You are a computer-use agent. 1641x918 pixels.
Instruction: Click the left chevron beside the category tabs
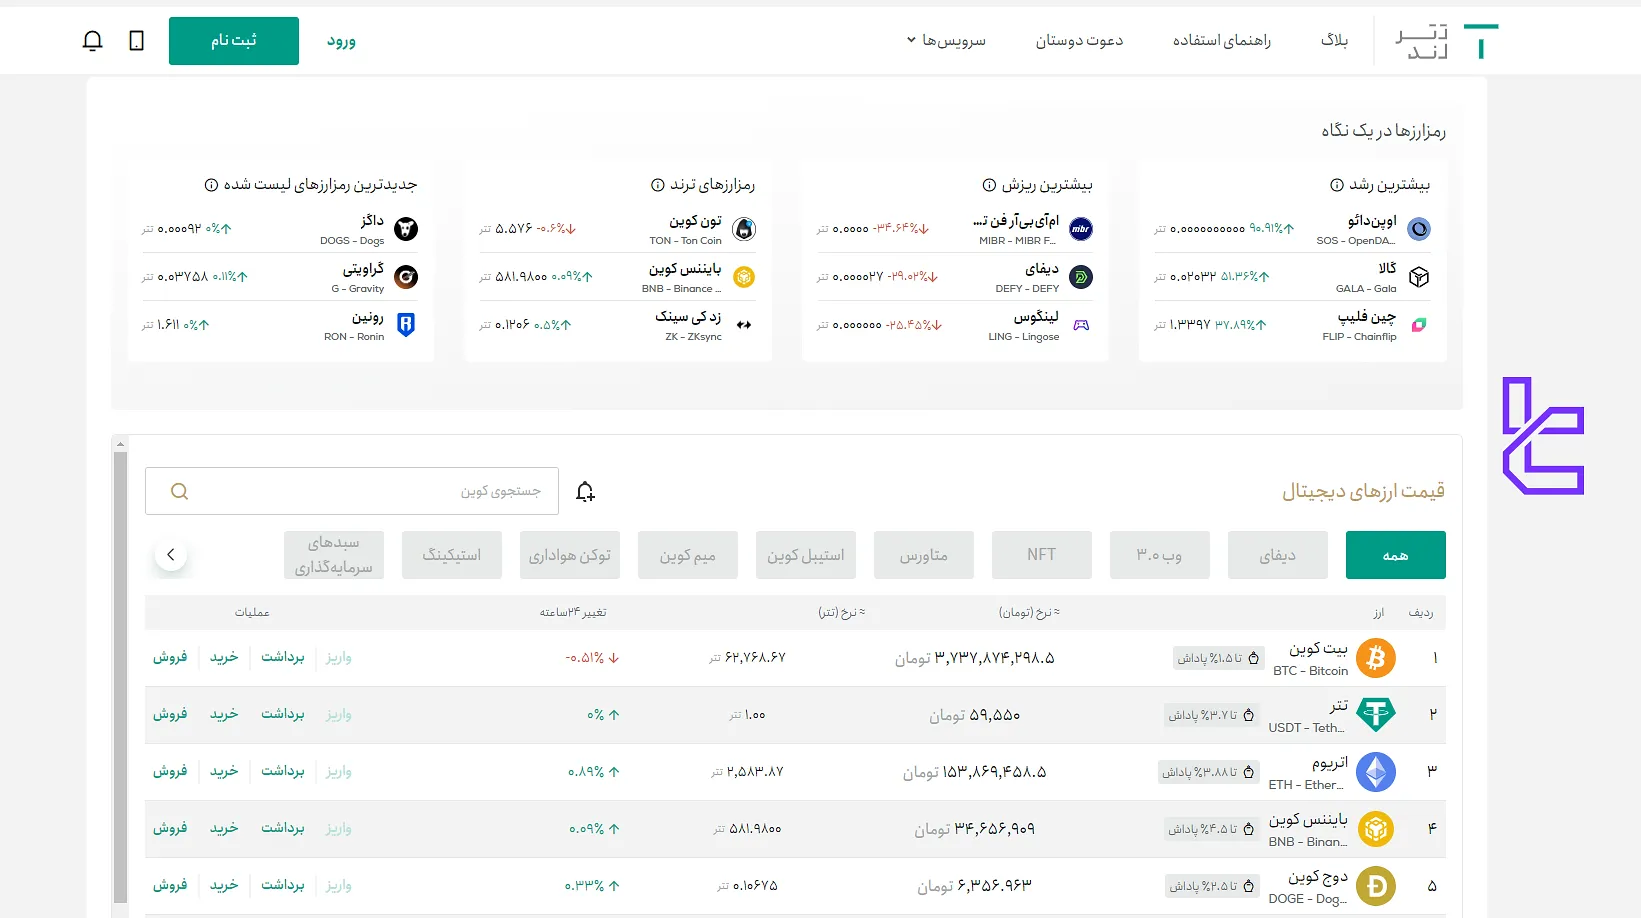171,554
